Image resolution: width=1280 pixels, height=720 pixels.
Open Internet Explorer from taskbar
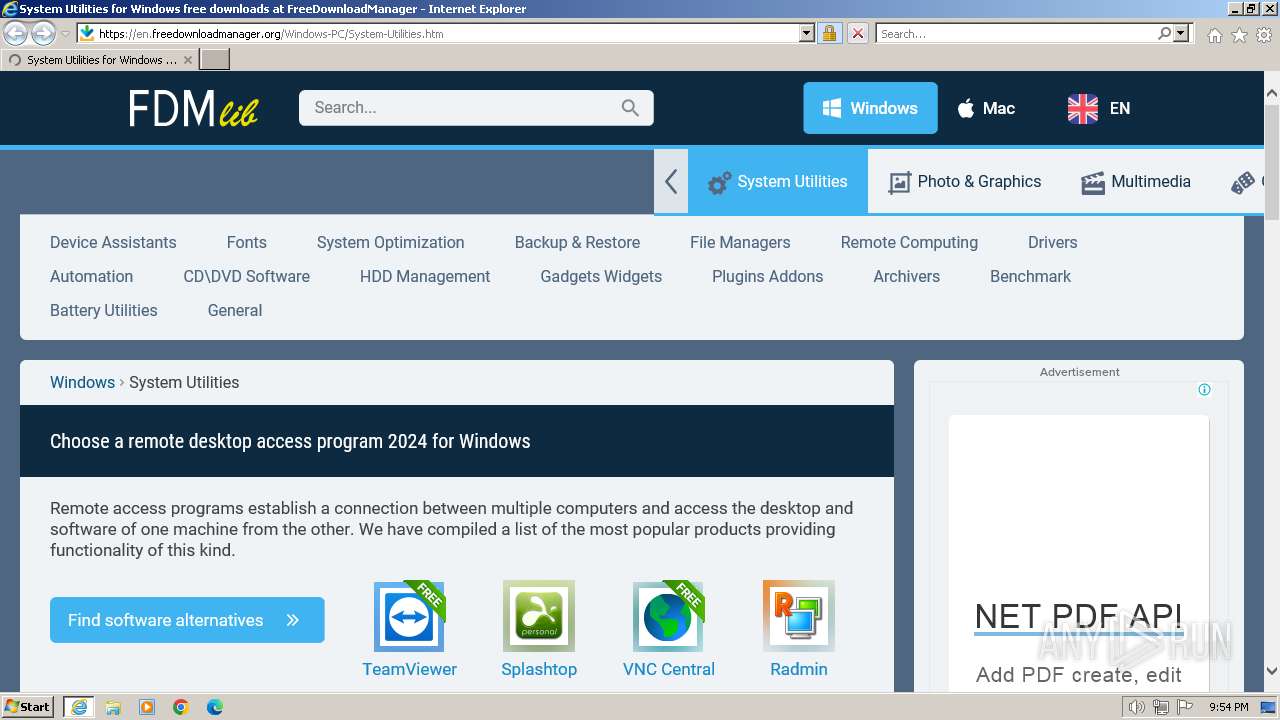click(79, 707)
